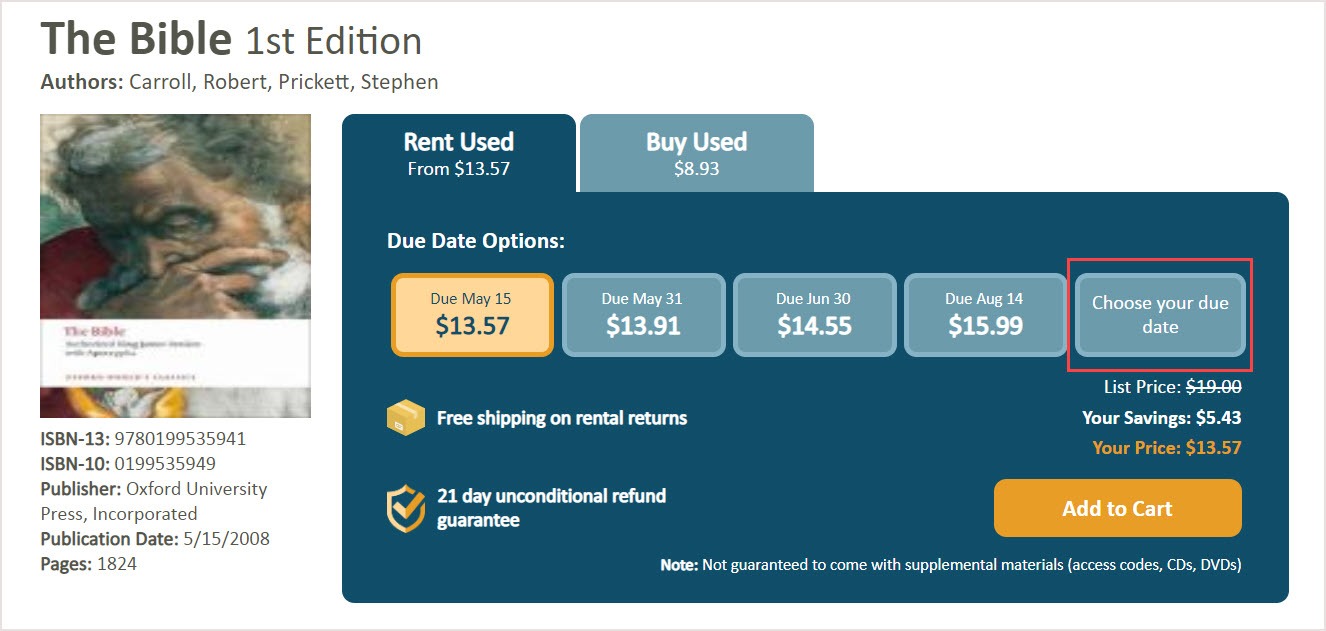Click the Bible book cover thumbnail
This screenshot has width=1326, height=631.
[175, 265]
